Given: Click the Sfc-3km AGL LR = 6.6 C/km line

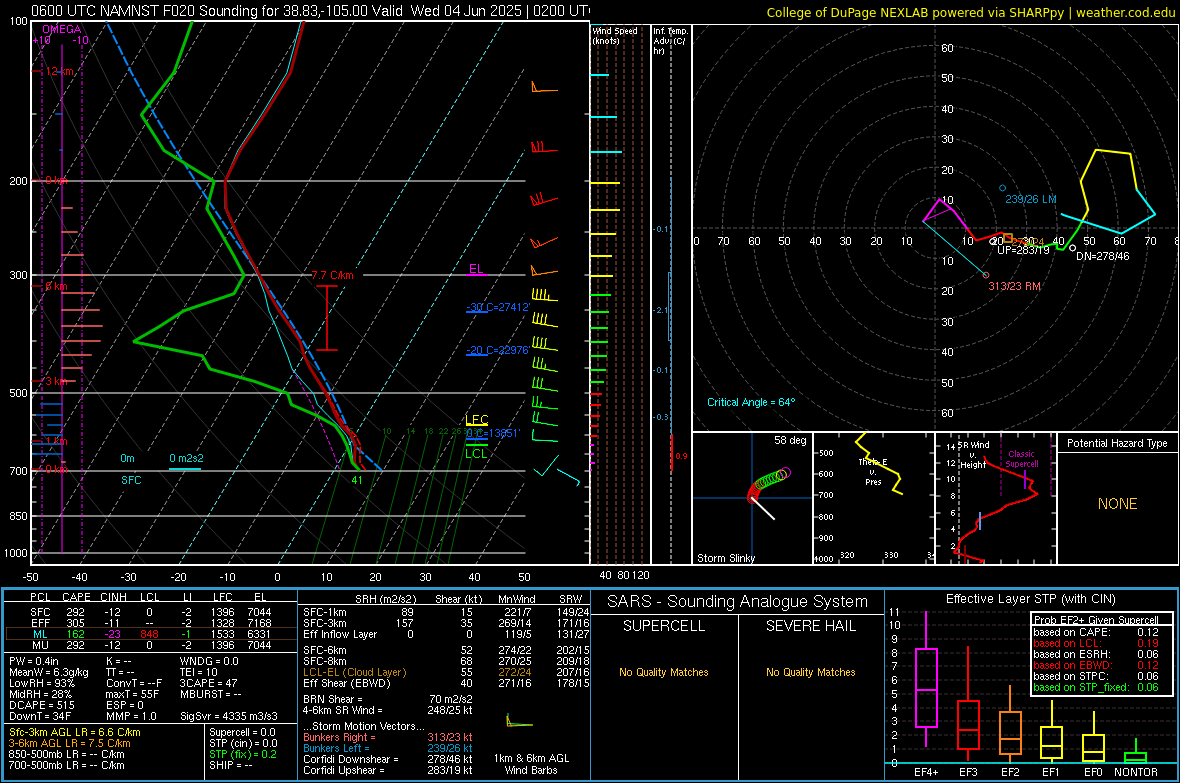Looking at the screenshot, I should pos(74,733).
